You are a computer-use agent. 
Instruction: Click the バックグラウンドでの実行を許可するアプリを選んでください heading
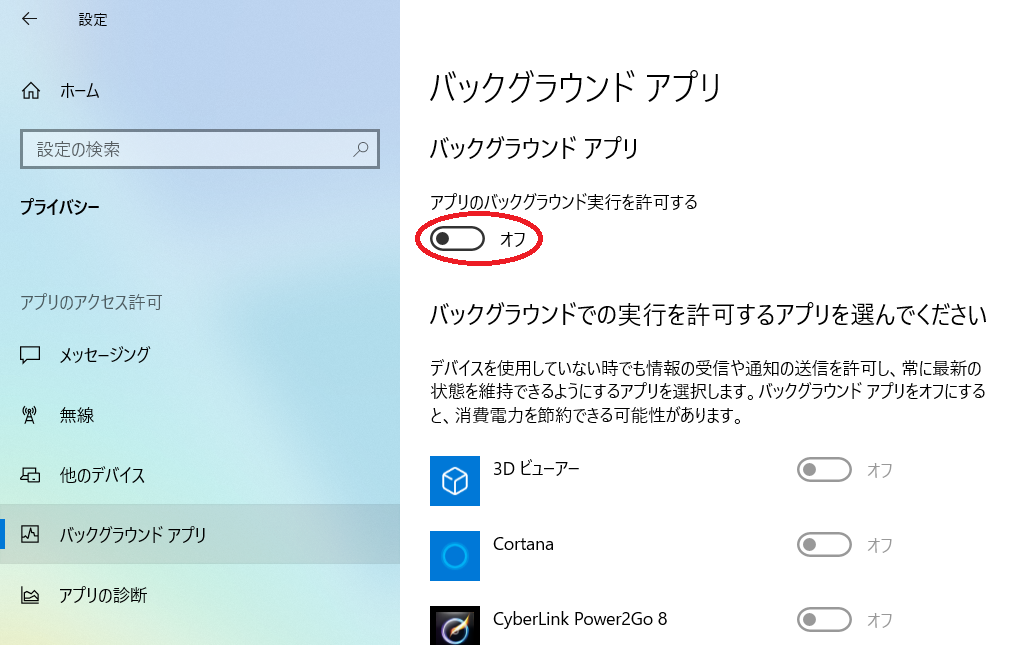[708, 315]
